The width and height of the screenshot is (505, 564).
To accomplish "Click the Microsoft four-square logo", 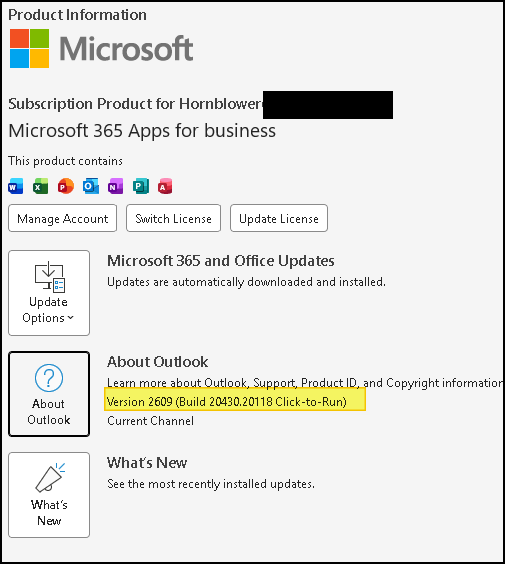I will (x=29, y=48).
